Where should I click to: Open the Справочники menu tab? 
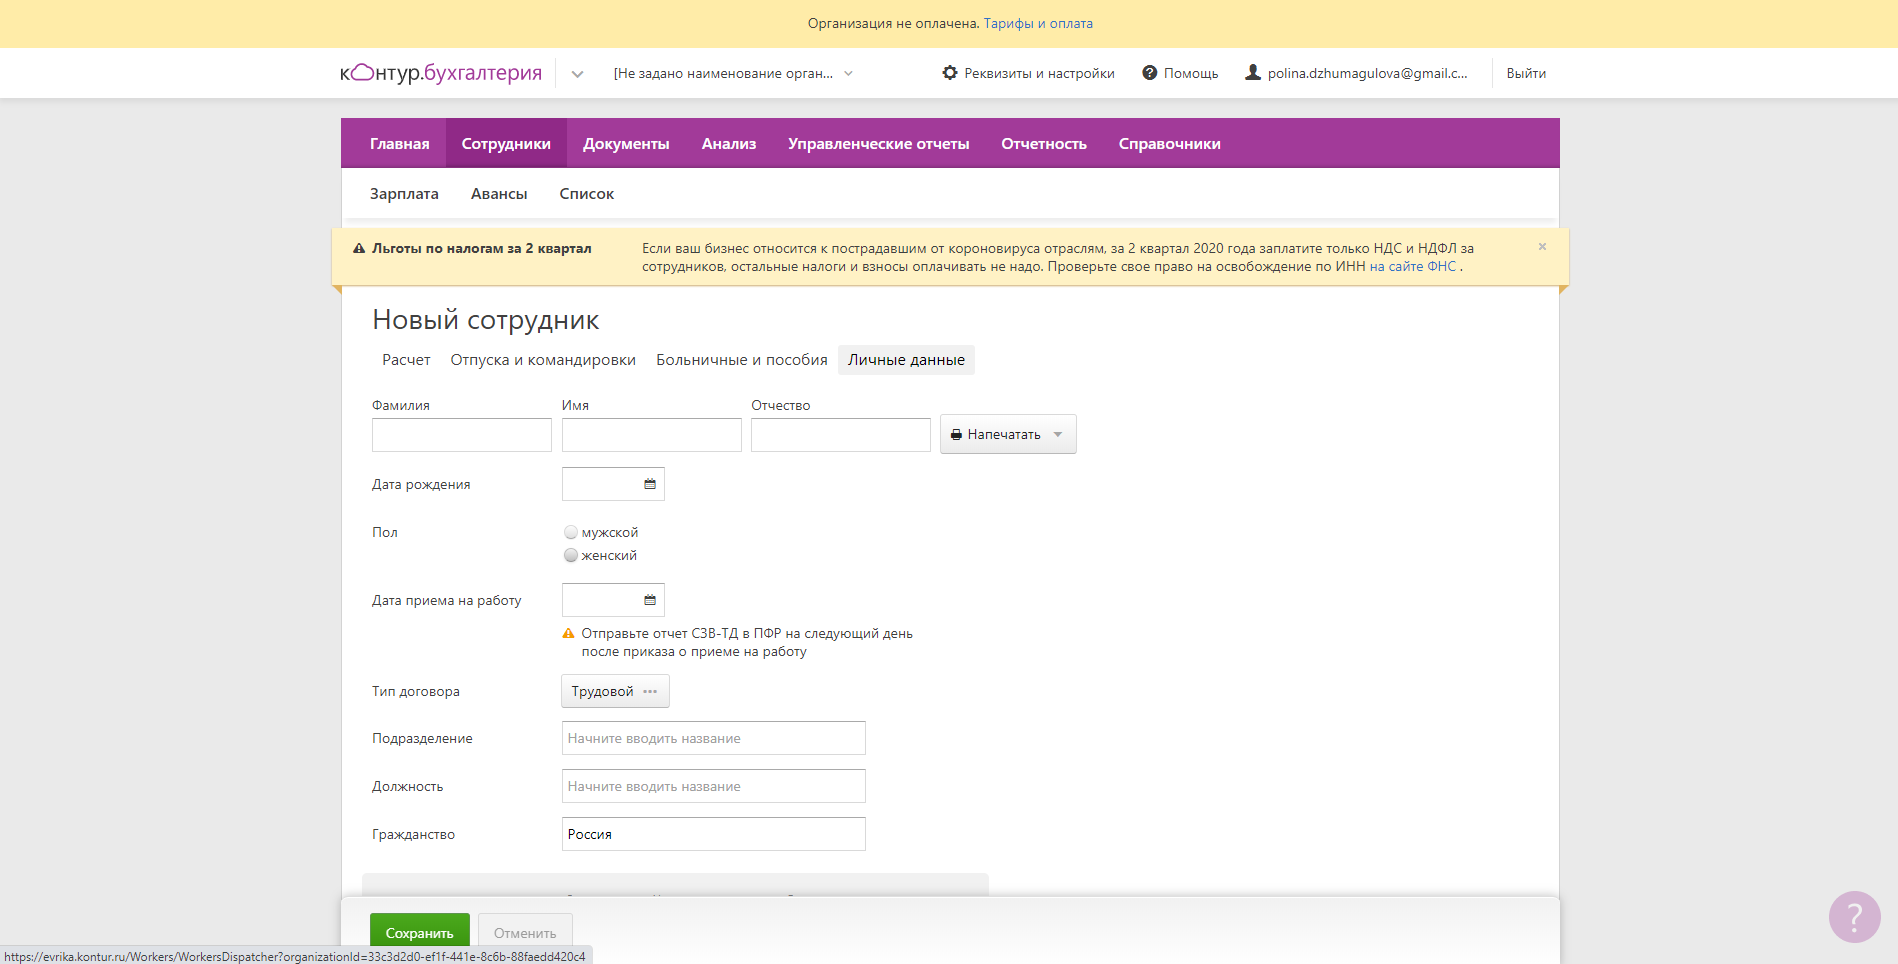[x=1169, y=143]
